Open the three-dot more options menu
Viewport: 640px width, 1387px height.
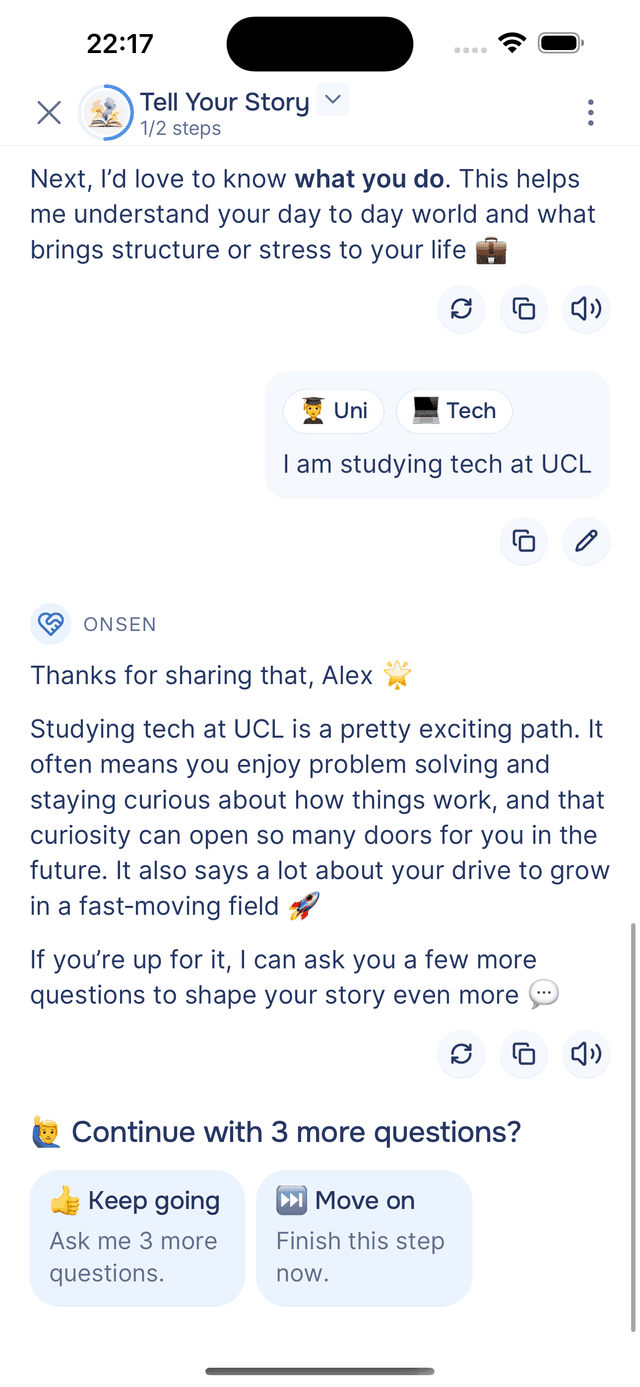point(591,112)
